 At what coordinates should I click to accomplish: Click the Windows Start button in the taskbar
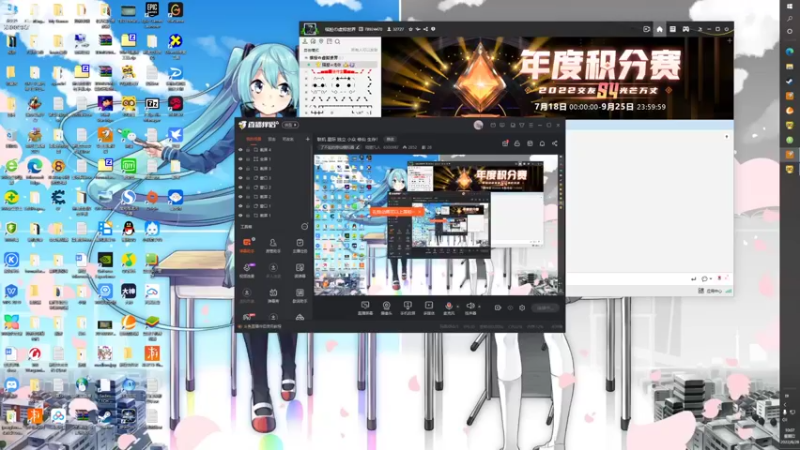coord(789,6)
